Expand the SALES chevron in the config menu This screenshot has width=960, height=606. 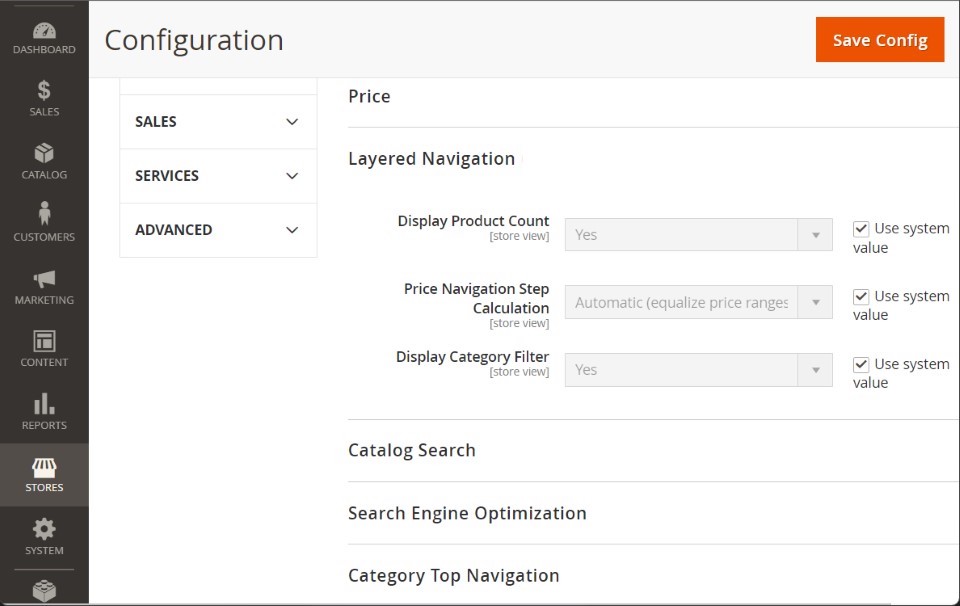click(x=292, y=122)
